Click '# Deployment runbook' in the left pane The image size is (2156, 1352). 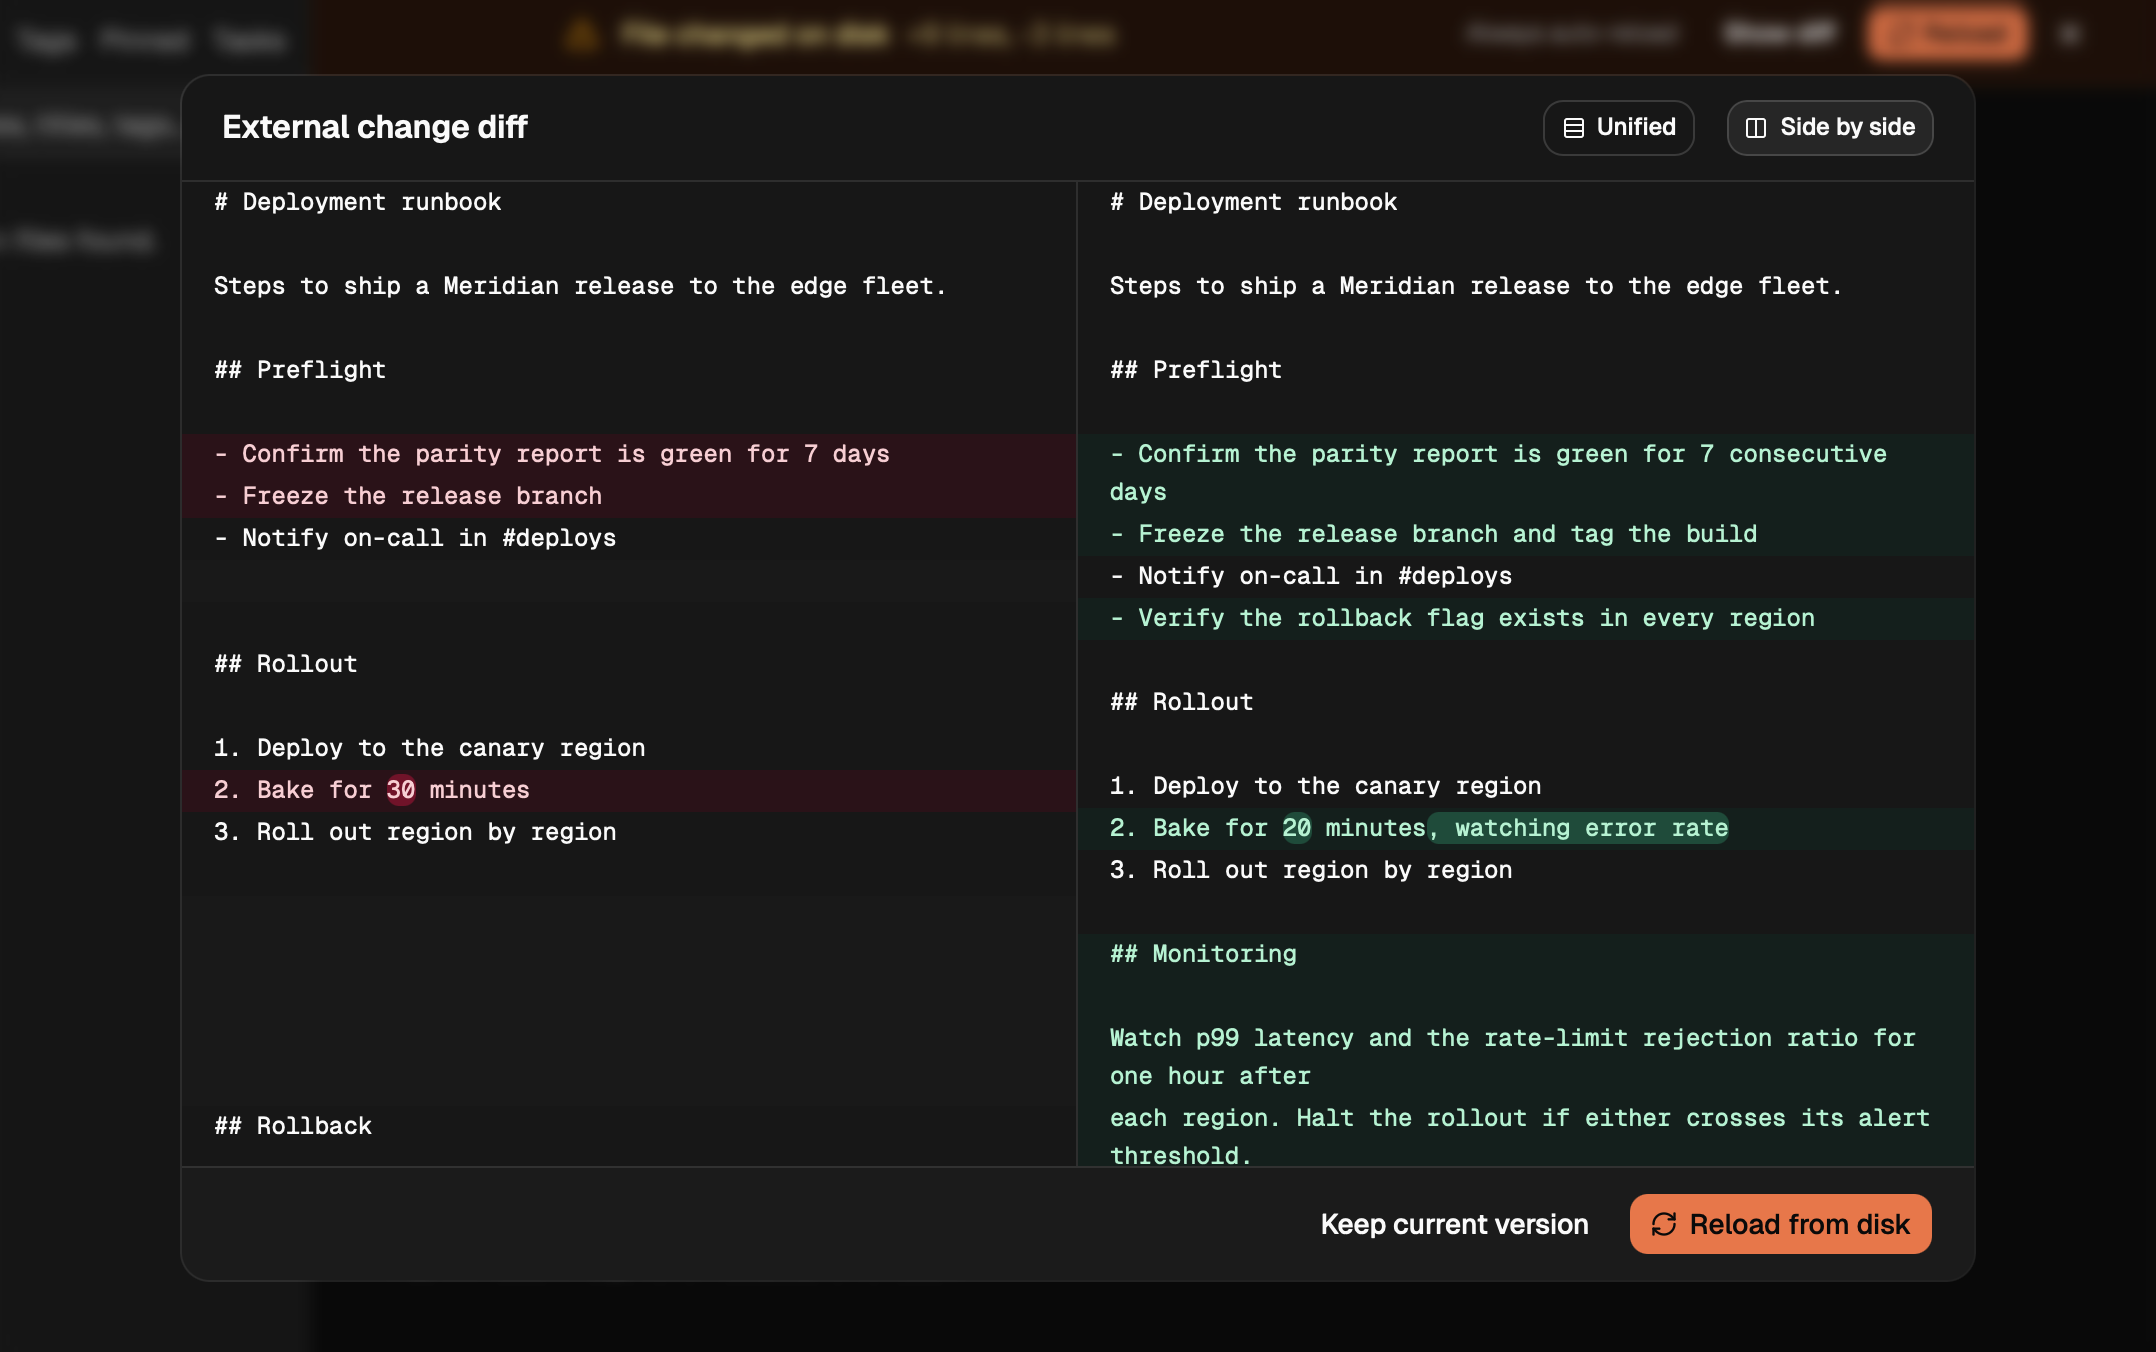357,202
